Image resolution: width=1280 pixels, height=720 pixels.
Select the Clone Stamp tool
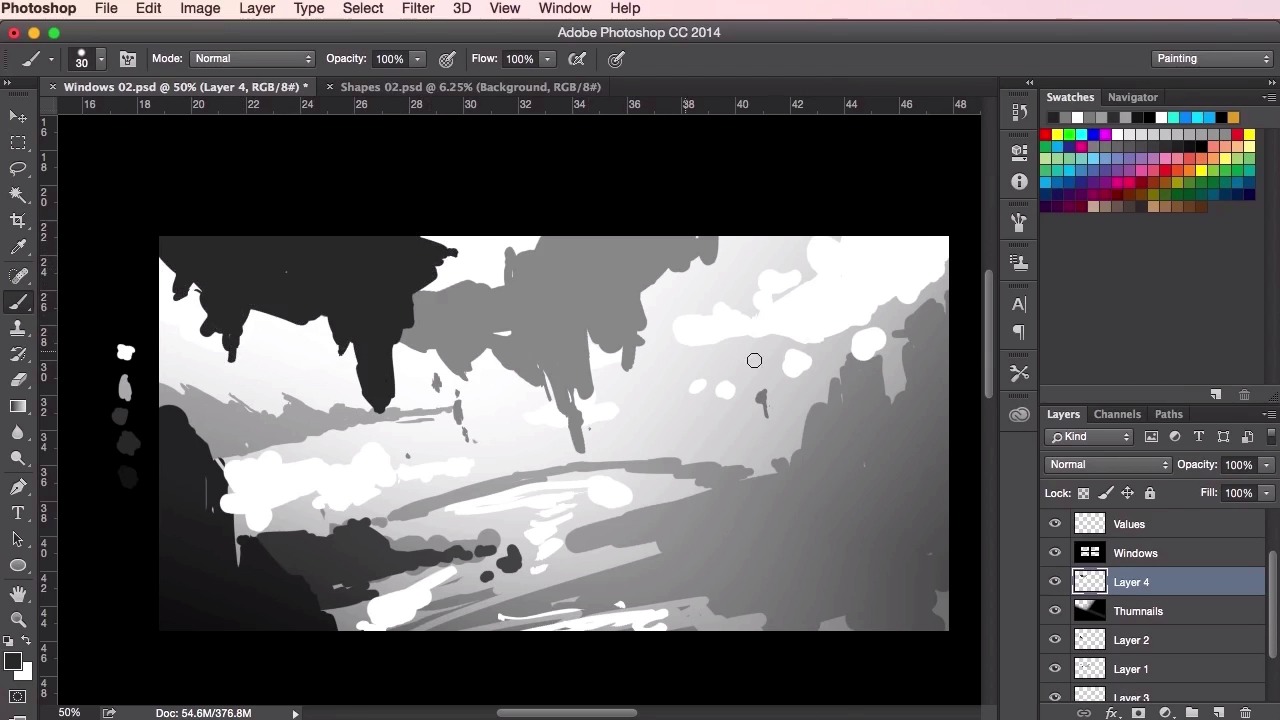(x=18, y=328)
